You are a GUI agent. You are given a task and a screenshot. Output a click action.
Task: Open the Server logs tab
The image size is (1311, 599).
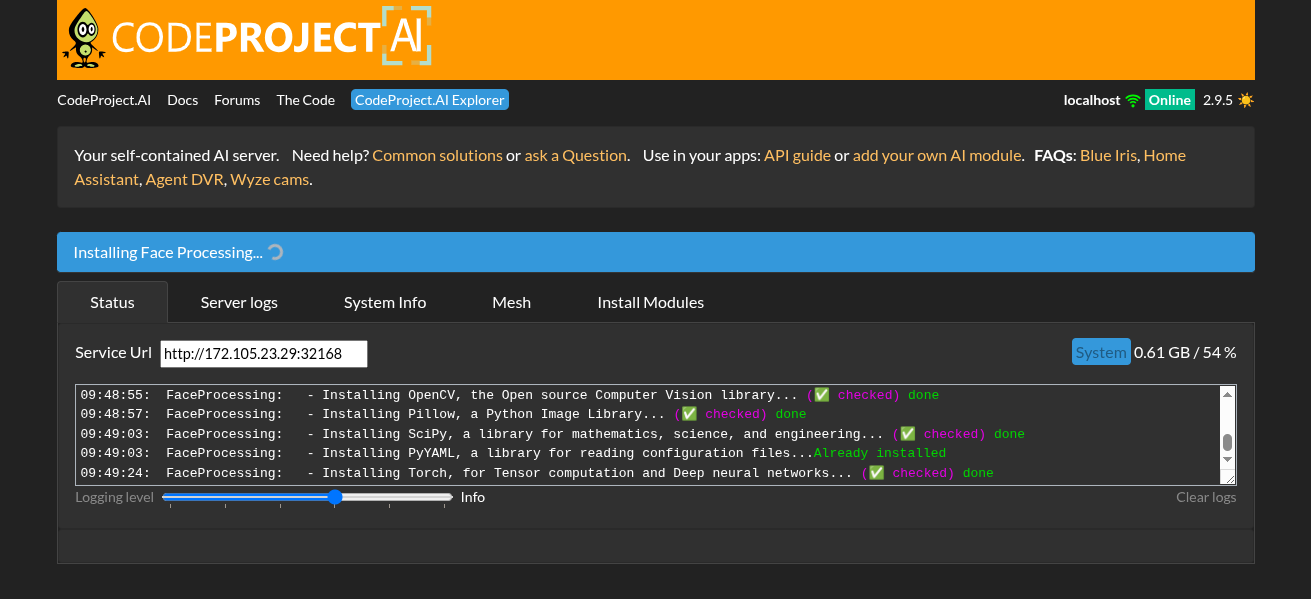click(x=239, y=302)
